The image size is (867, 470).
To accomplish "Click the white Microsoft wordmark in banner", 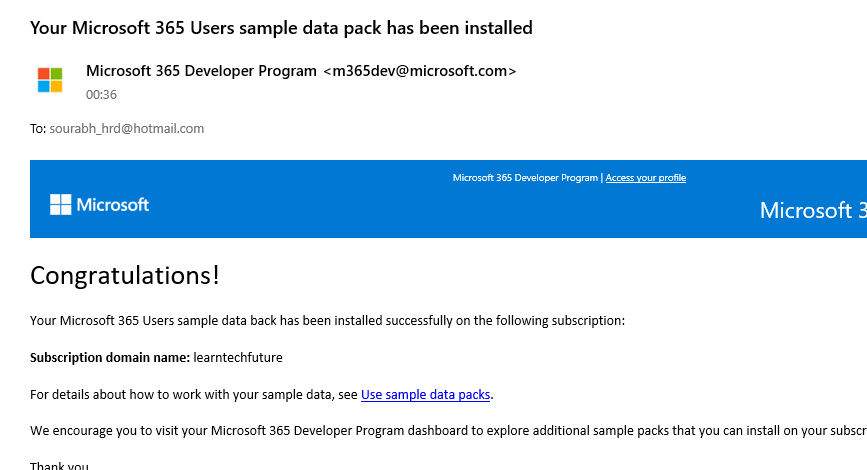I will [113, 205].
